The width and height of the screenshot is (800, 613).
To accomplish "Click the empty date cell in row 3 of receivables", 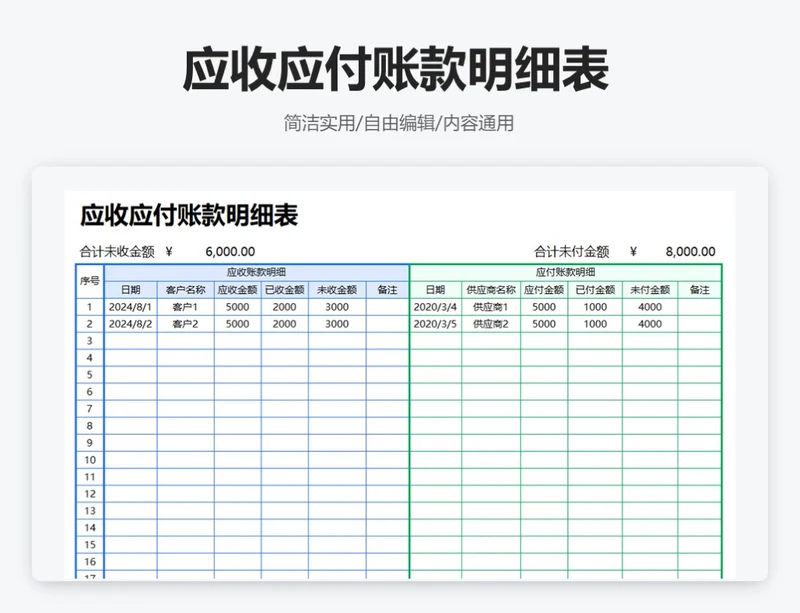I will tap(131, 341).
